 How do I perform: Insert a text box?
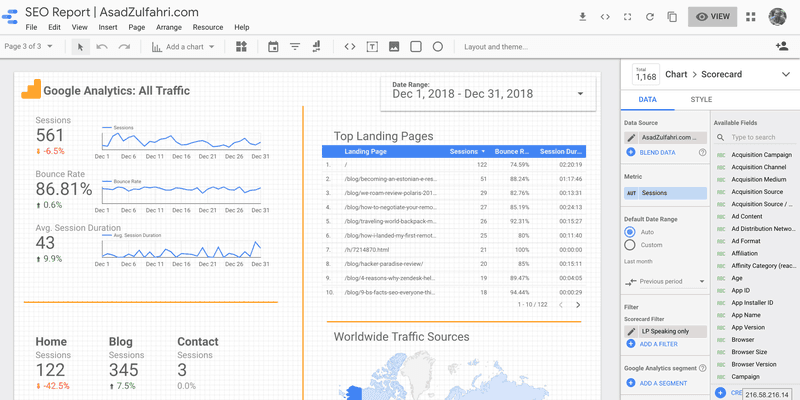372,47
